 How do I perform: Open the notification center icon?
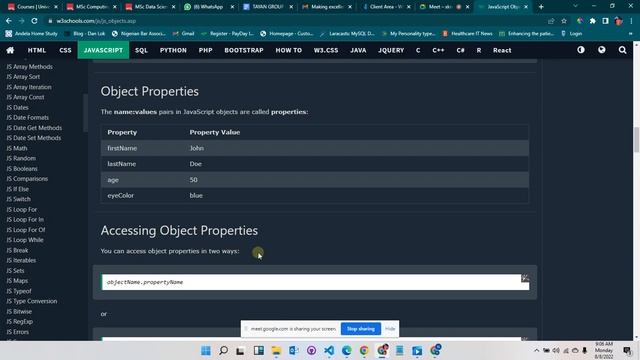tap(627, 351)
